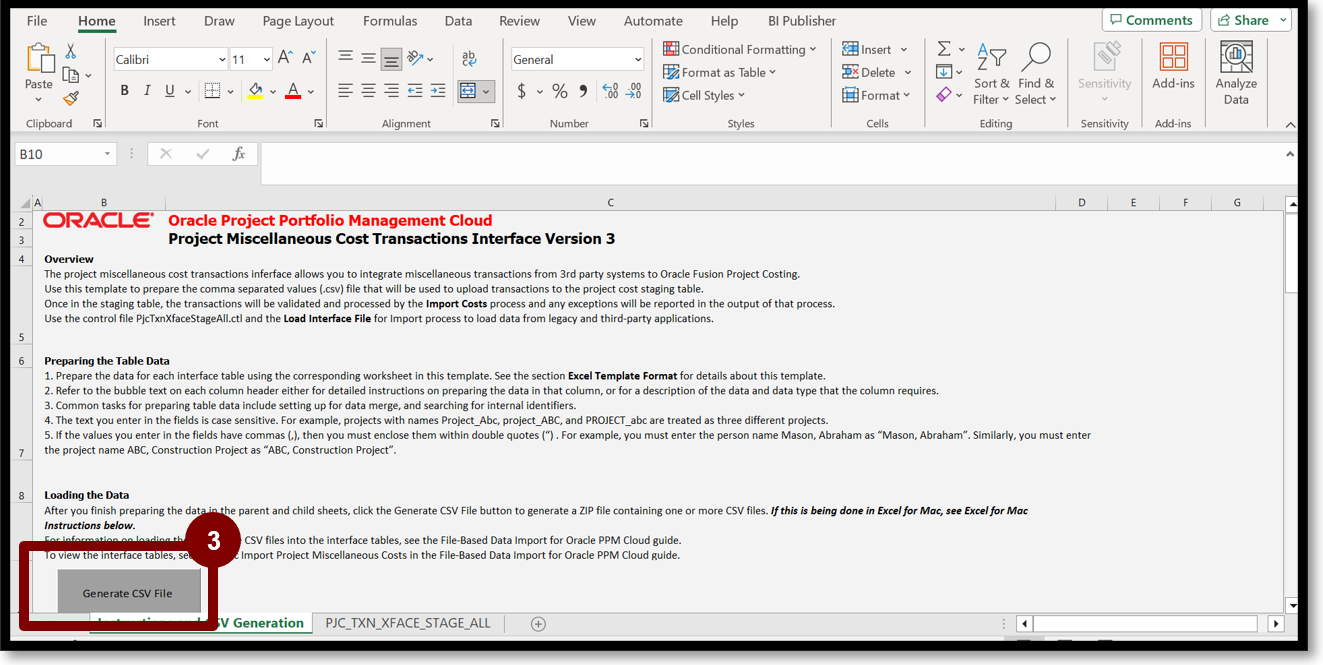The height and width of the screenshot is (665, 1323).
Task: Click Decrease Indent icon
Action: (x=415, y=91)
